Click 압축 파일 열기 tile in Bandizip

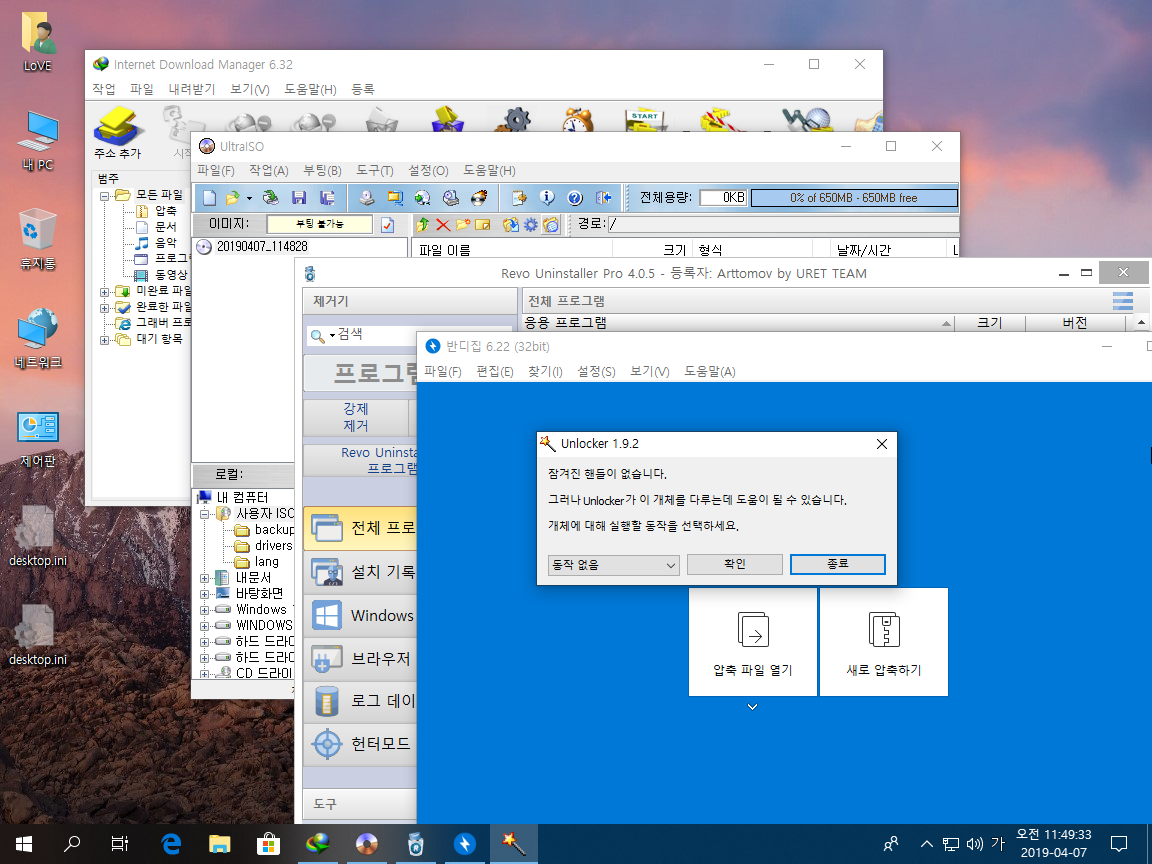pos(752,641)
